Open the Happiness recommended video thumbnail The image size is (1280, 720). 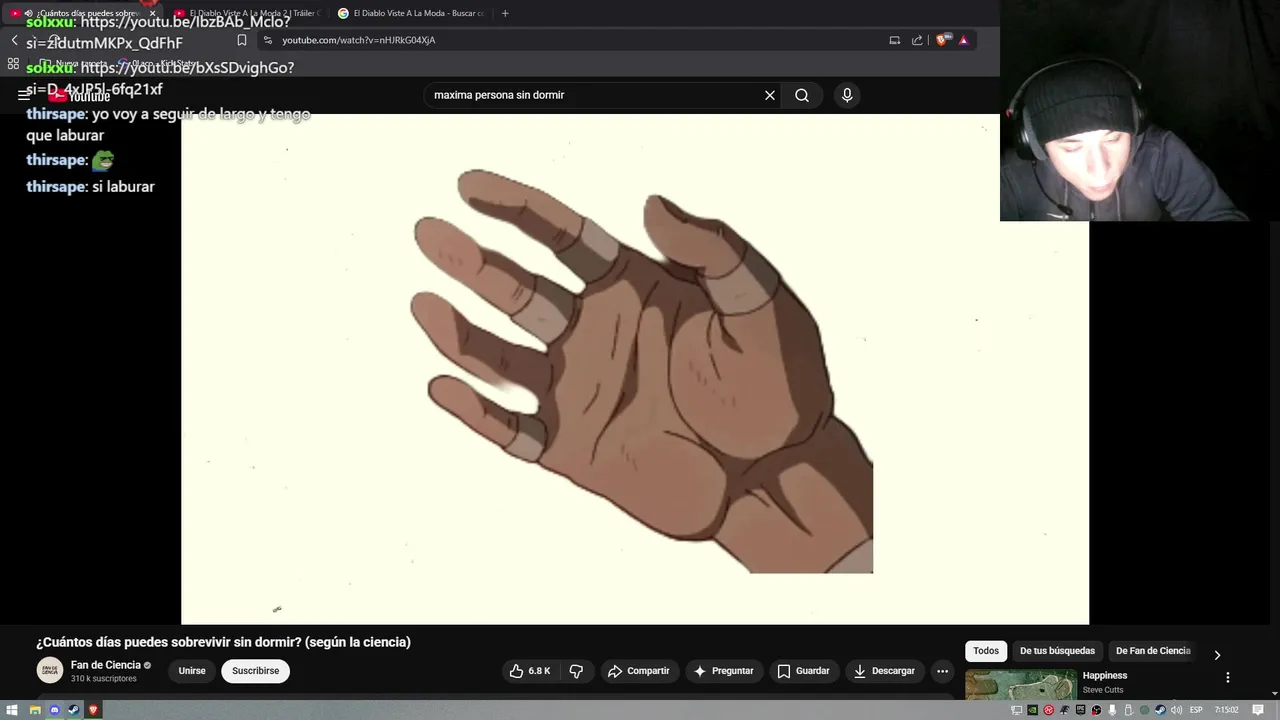pos(1021,685)
